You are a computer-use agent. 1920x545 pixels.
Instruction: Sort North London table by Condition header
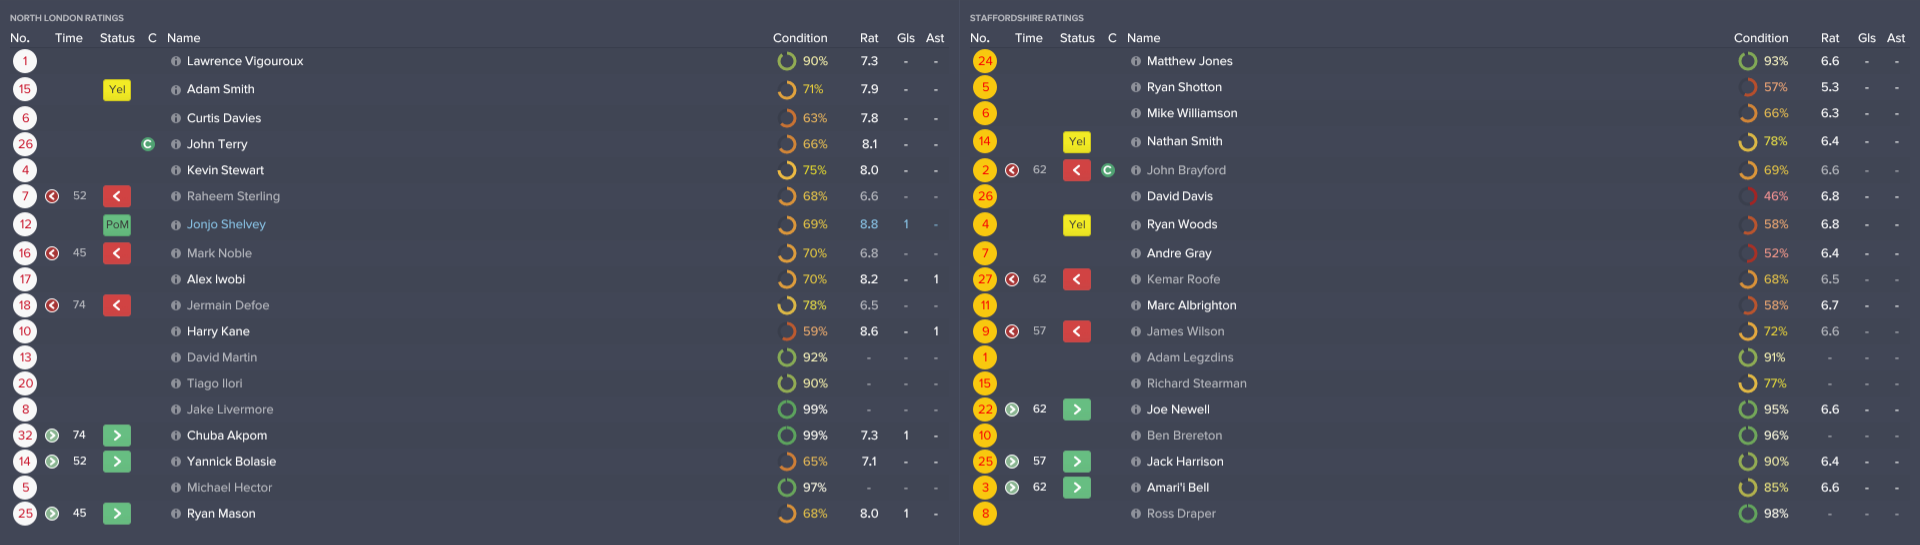(x=800, y=38)
